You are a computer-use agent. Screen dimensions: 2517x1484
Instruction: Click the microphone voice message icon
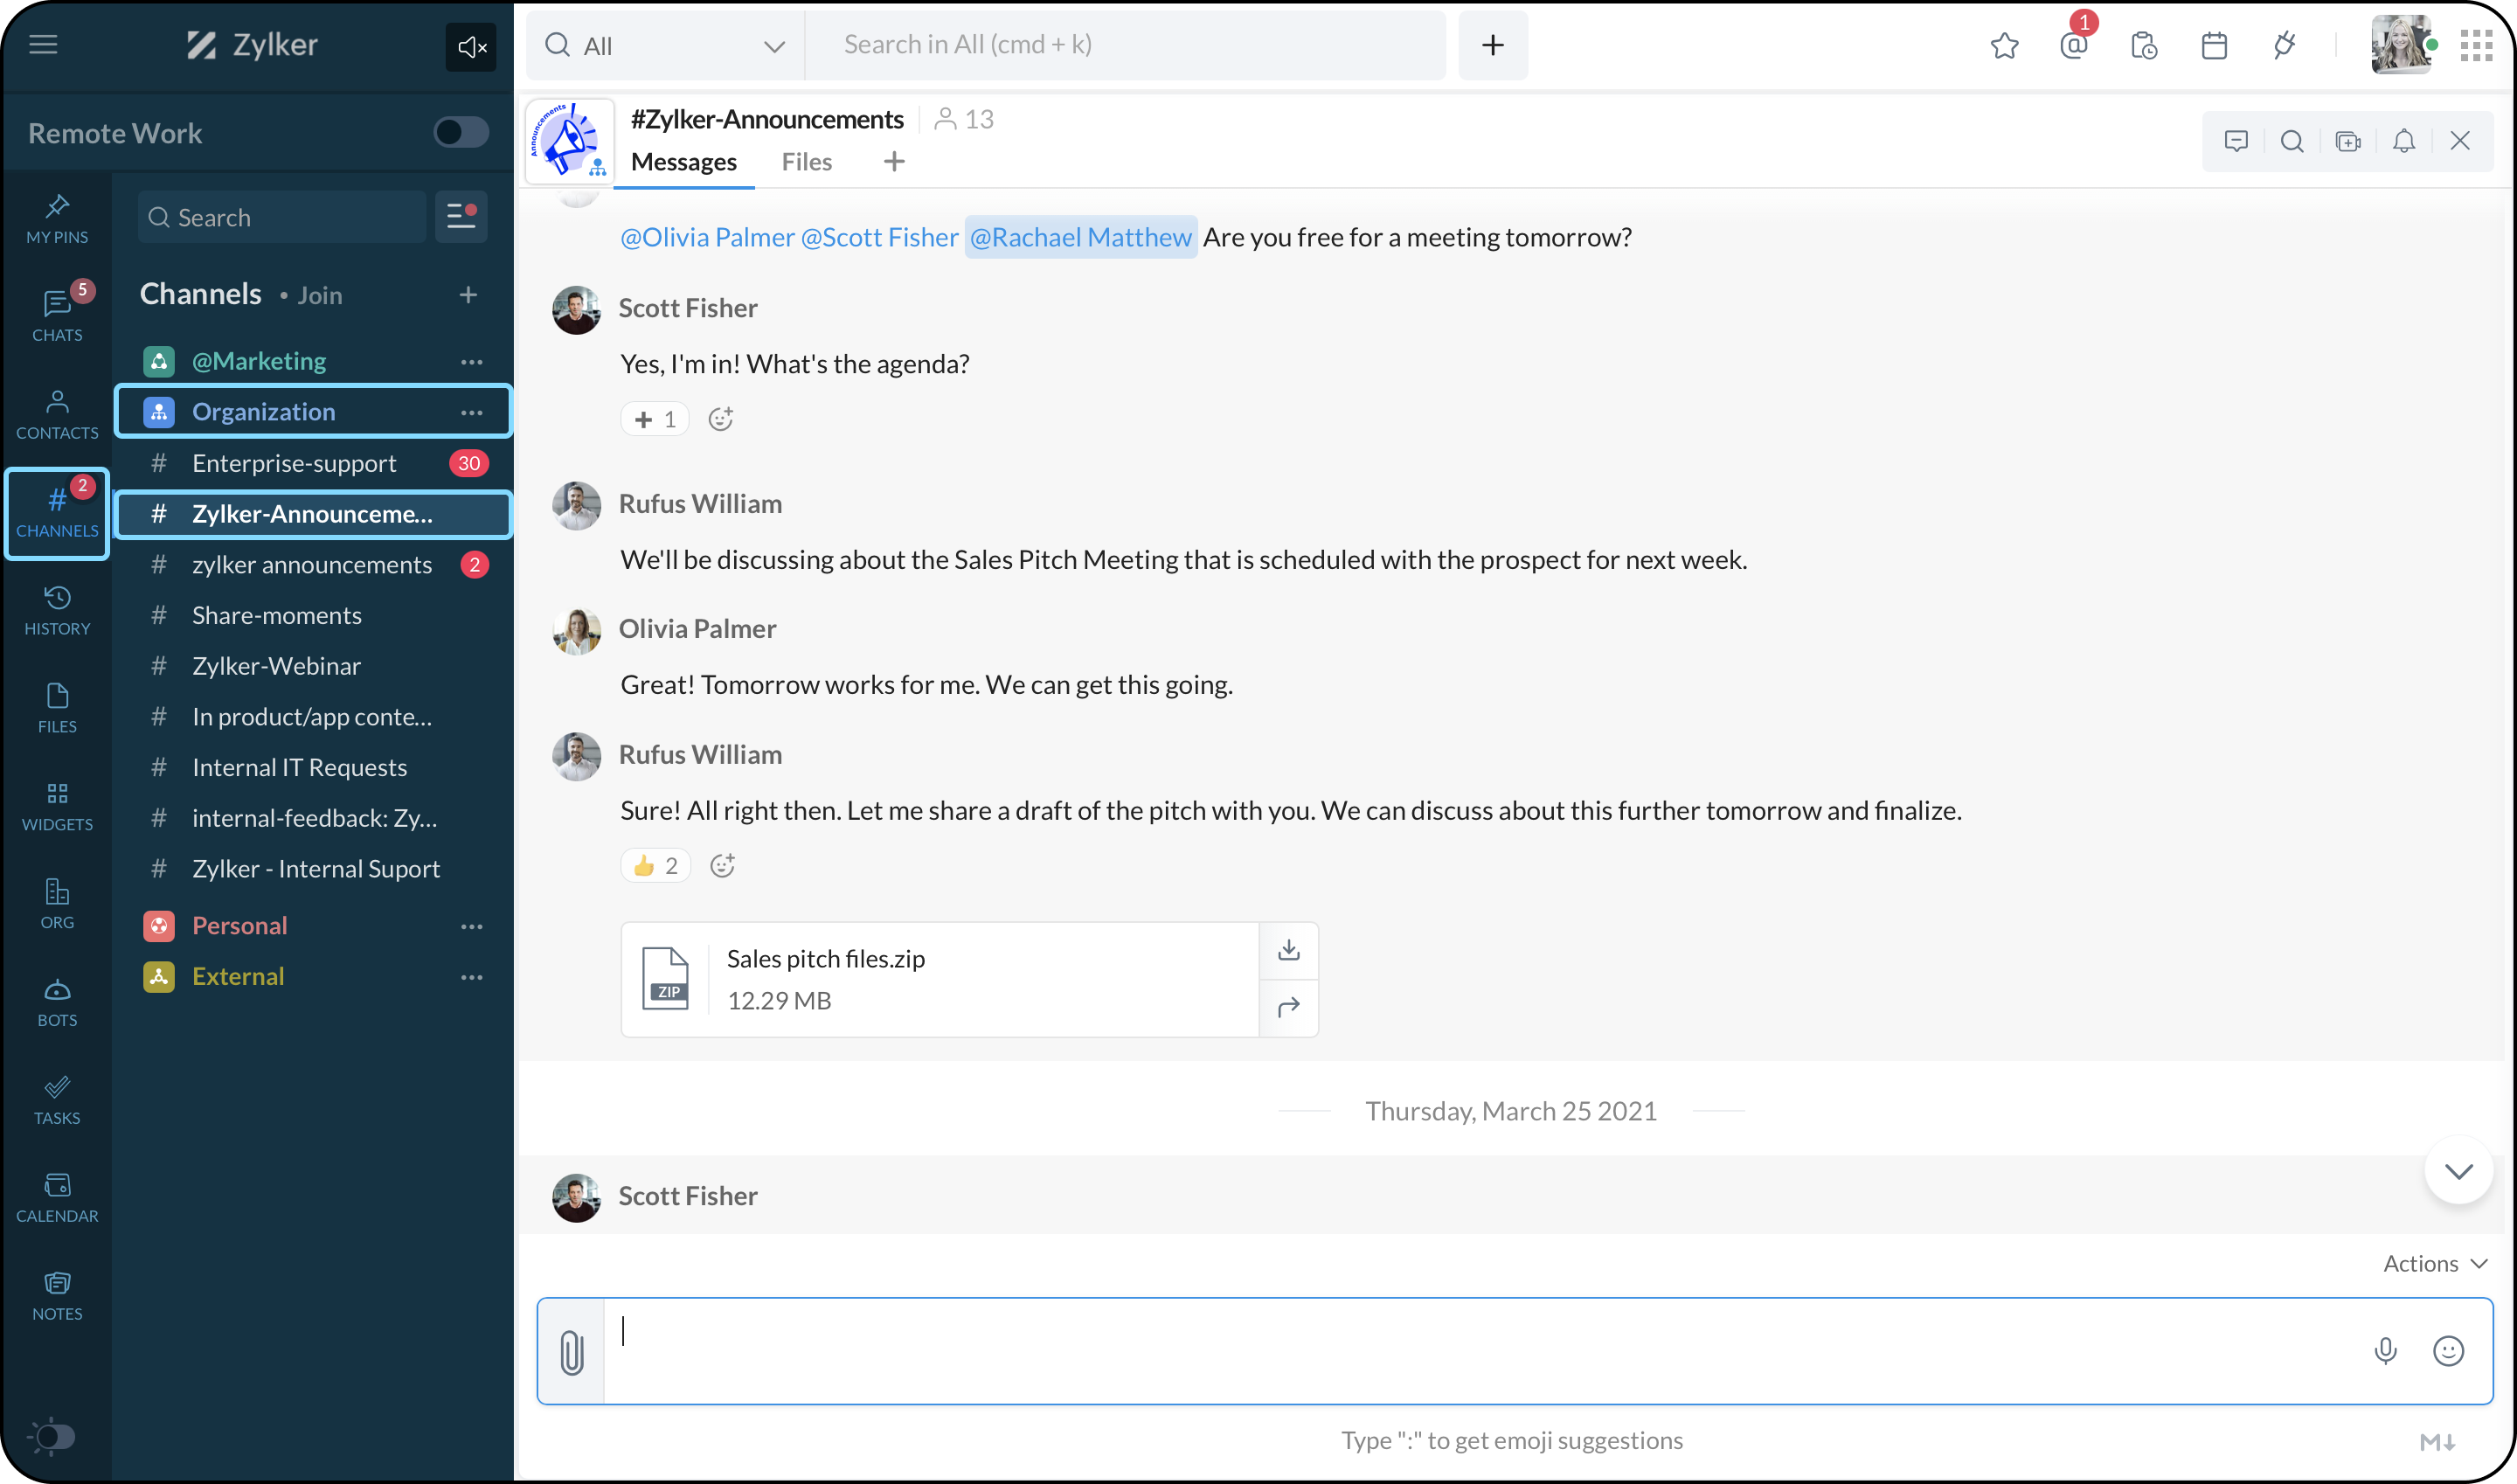point(2386,1351)
